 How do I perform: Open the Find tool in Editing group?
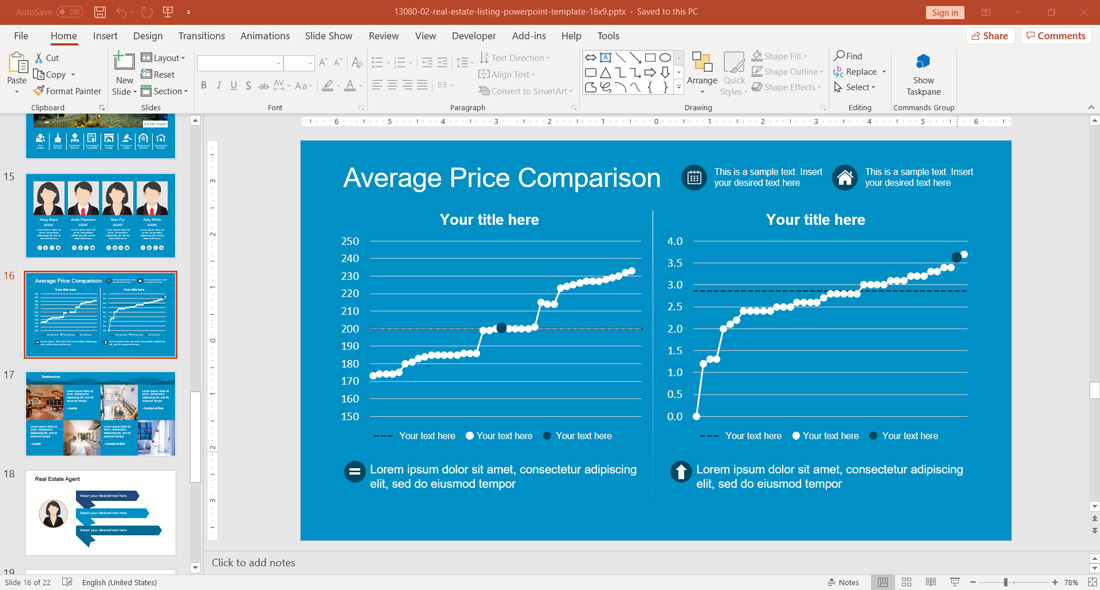tap(847, 55)
